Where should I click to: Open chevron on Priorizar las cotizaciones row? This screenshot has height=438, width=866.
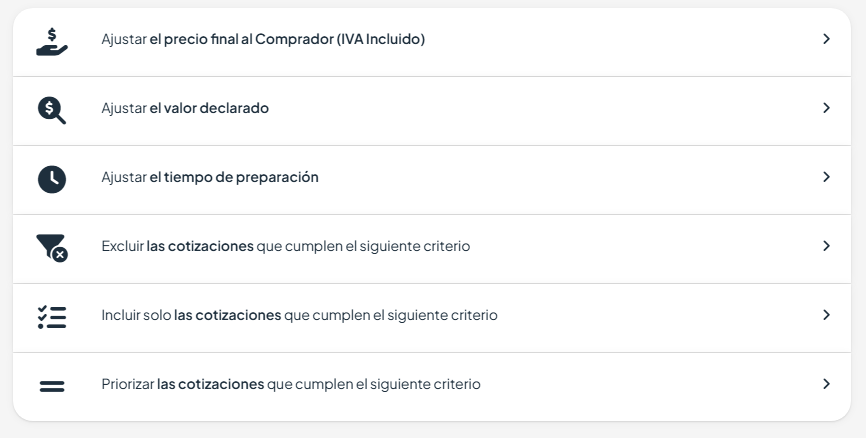point(826,384)
